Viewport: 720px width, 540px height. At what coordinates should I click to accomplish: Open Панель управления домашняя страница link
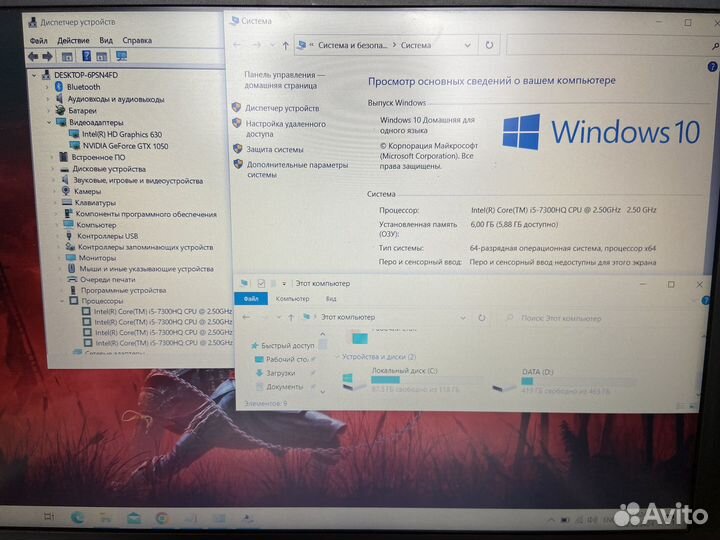pyautogui.click(x=284, y=80)
